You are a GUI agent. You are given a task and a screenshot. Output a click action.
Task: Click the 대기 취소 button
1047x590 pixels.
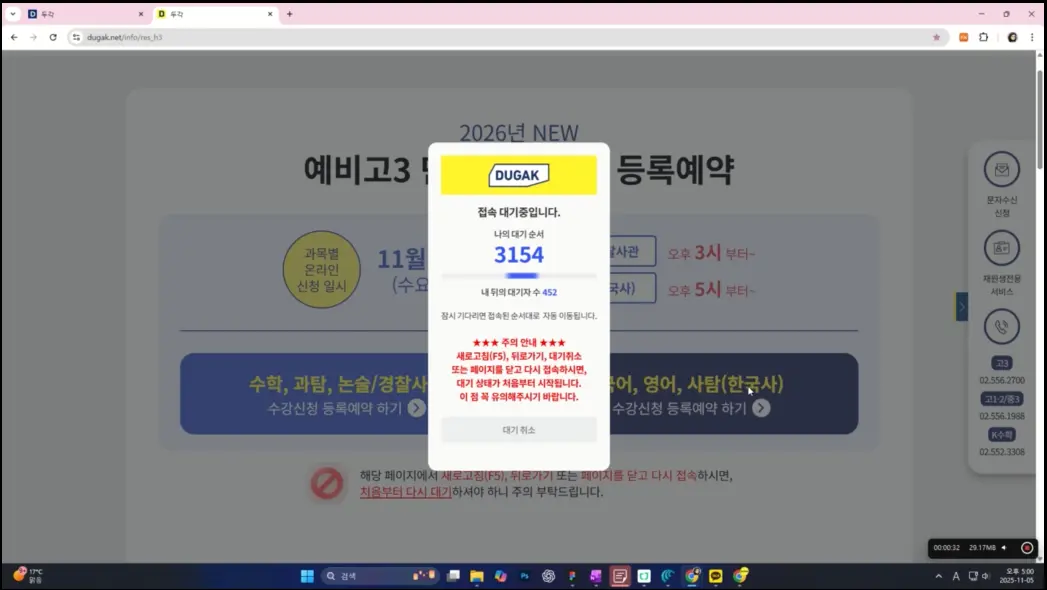[x=518, y=429]
